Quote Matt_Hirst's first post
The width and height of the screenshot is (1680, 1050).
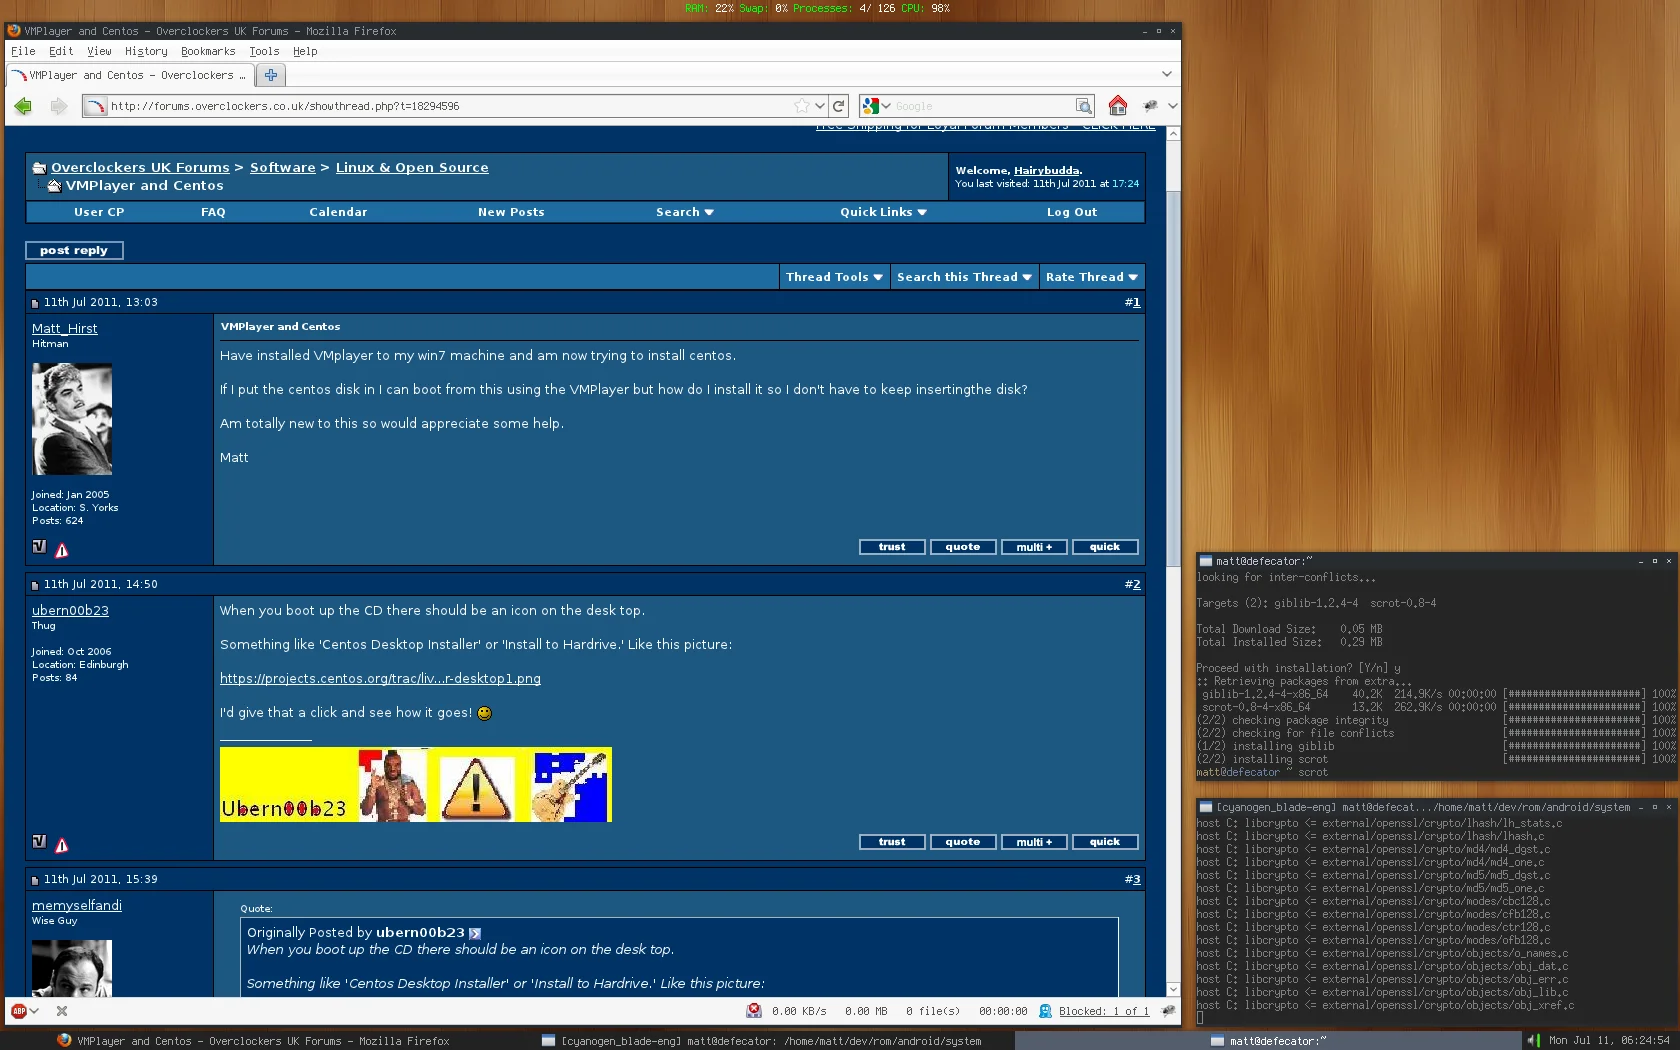[963, 547]
